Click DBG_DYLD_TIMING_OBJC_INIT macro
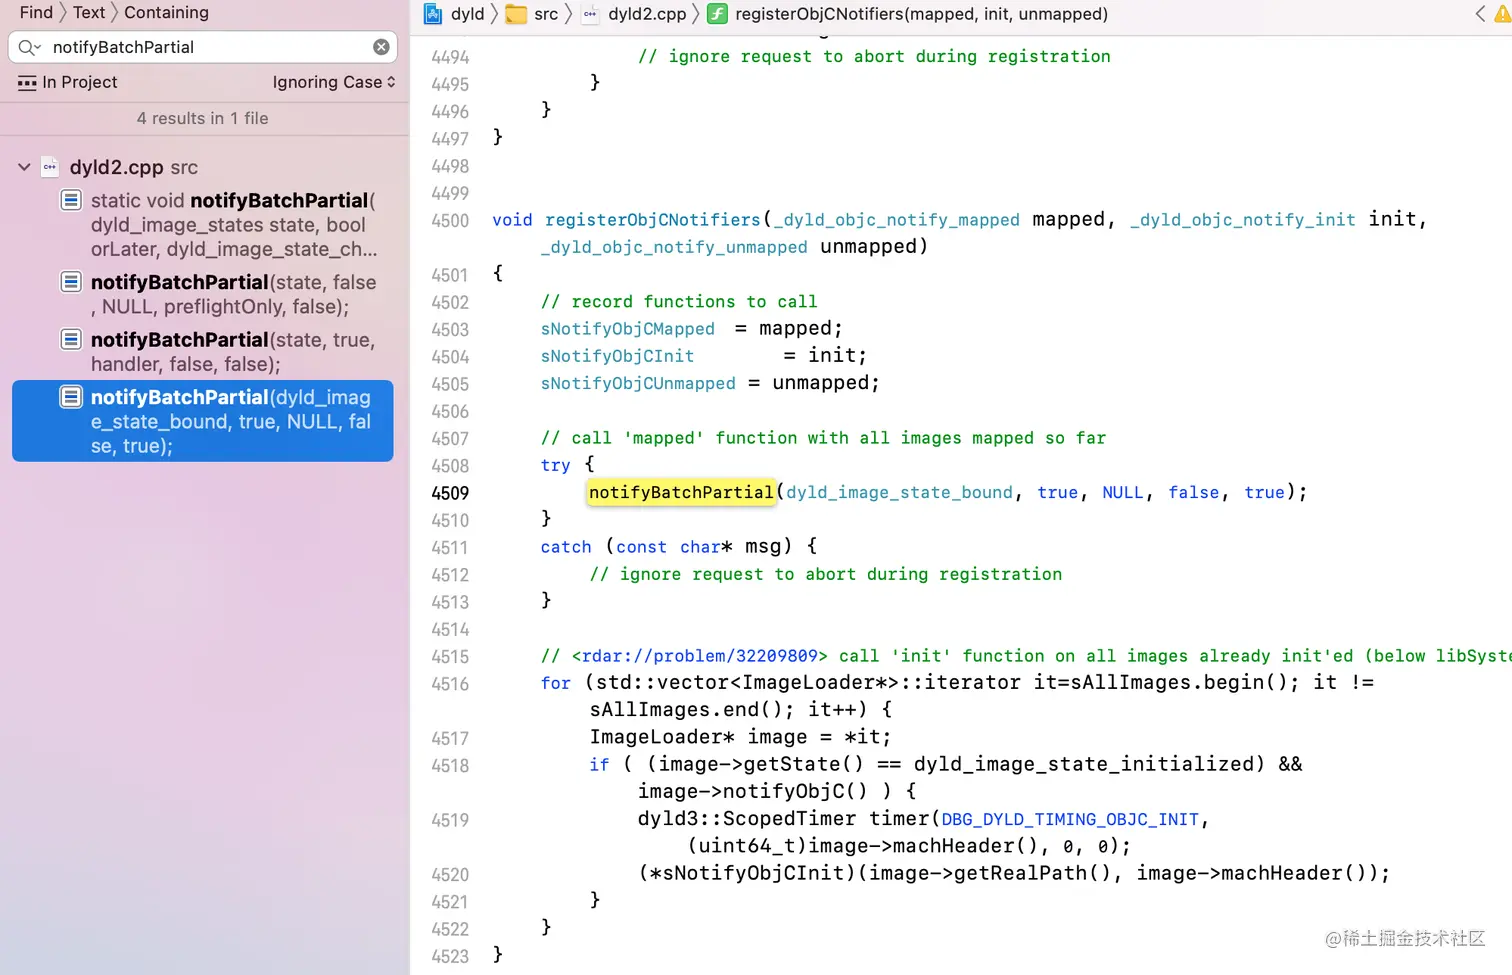1512x975 pixels. pos(1069,819)
